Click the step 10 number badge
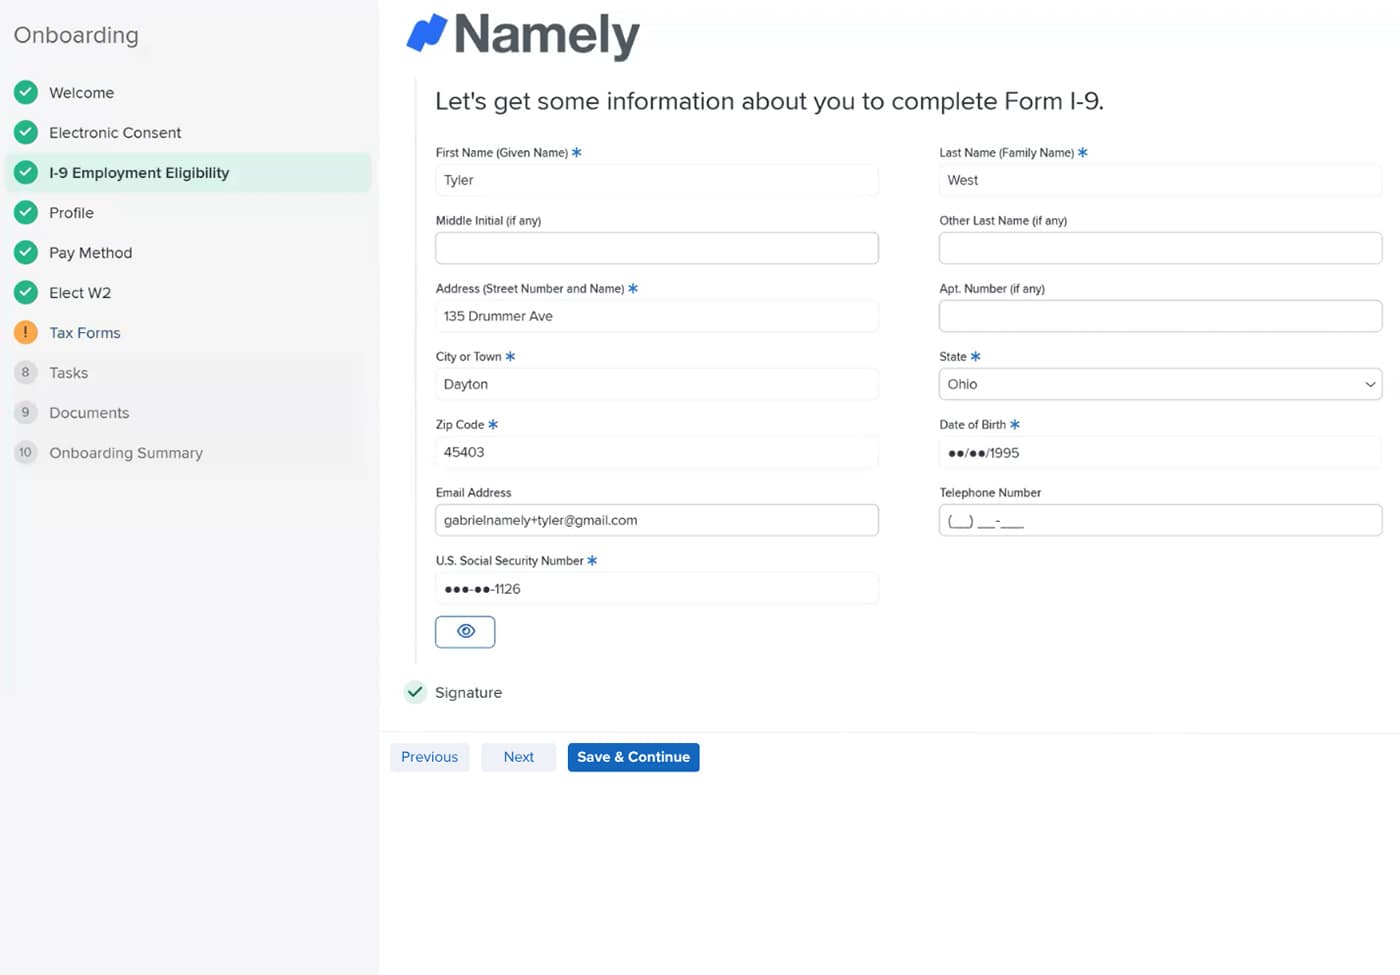 click(x=26, y=452)
